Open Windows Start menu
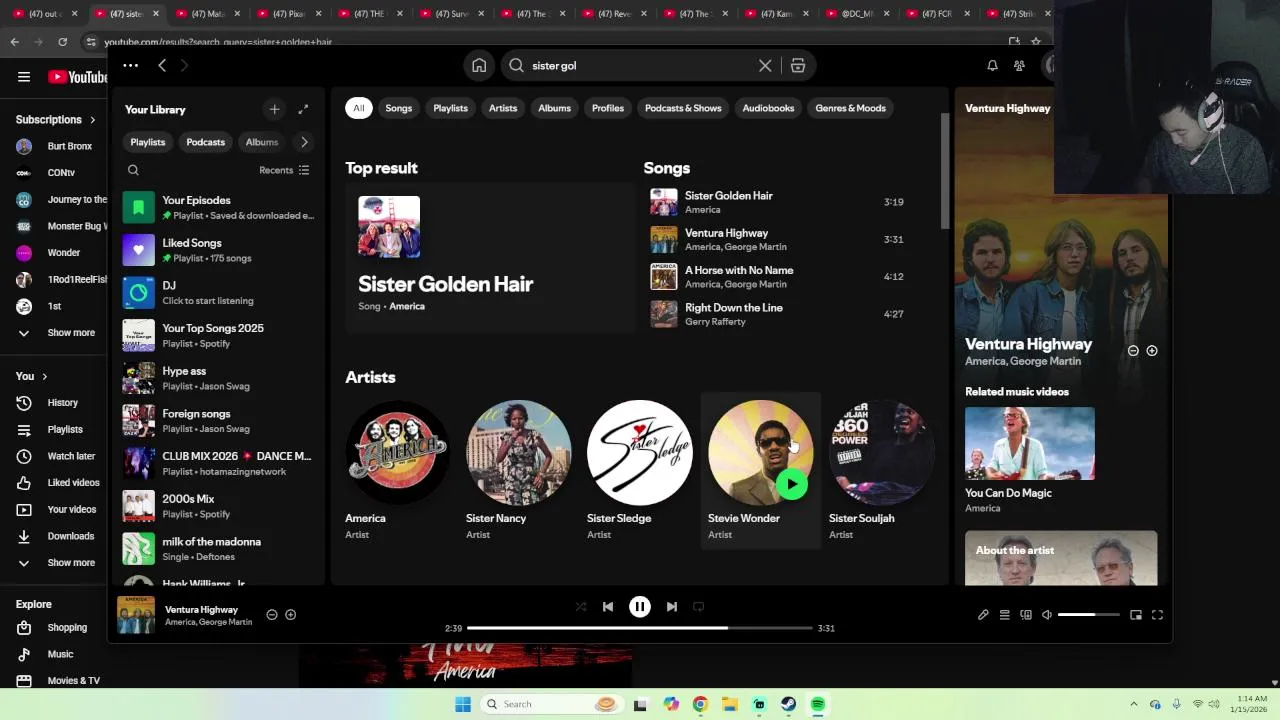This screenshot has height=720, width=1280. point(462,704)
